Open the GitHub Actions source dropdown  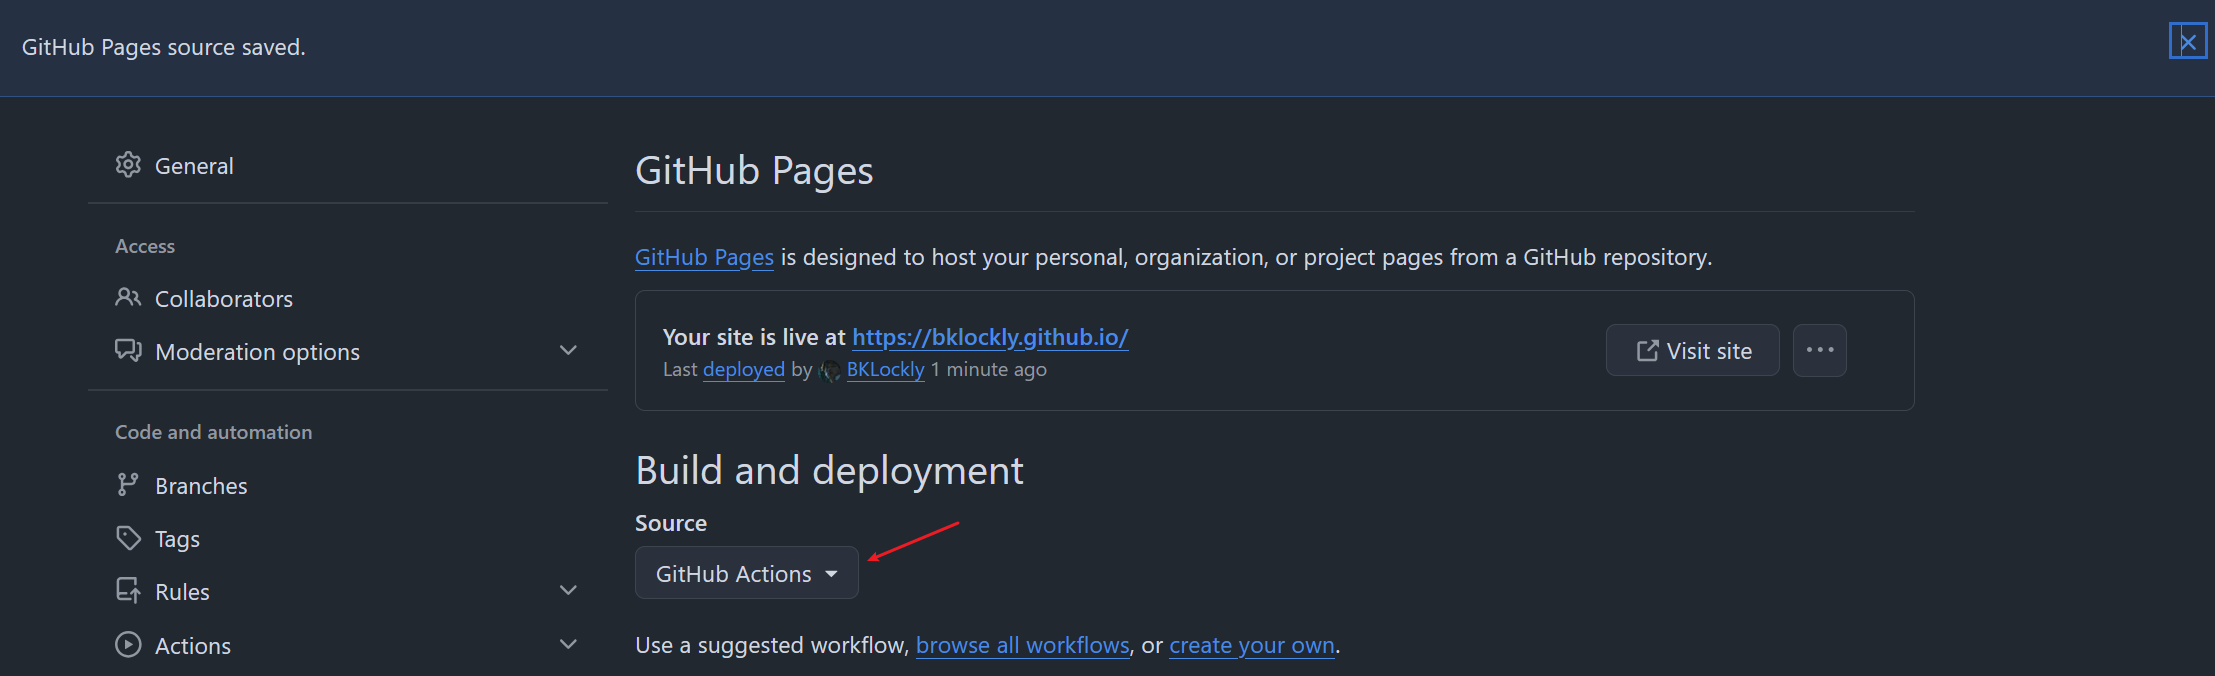point(747,573)
